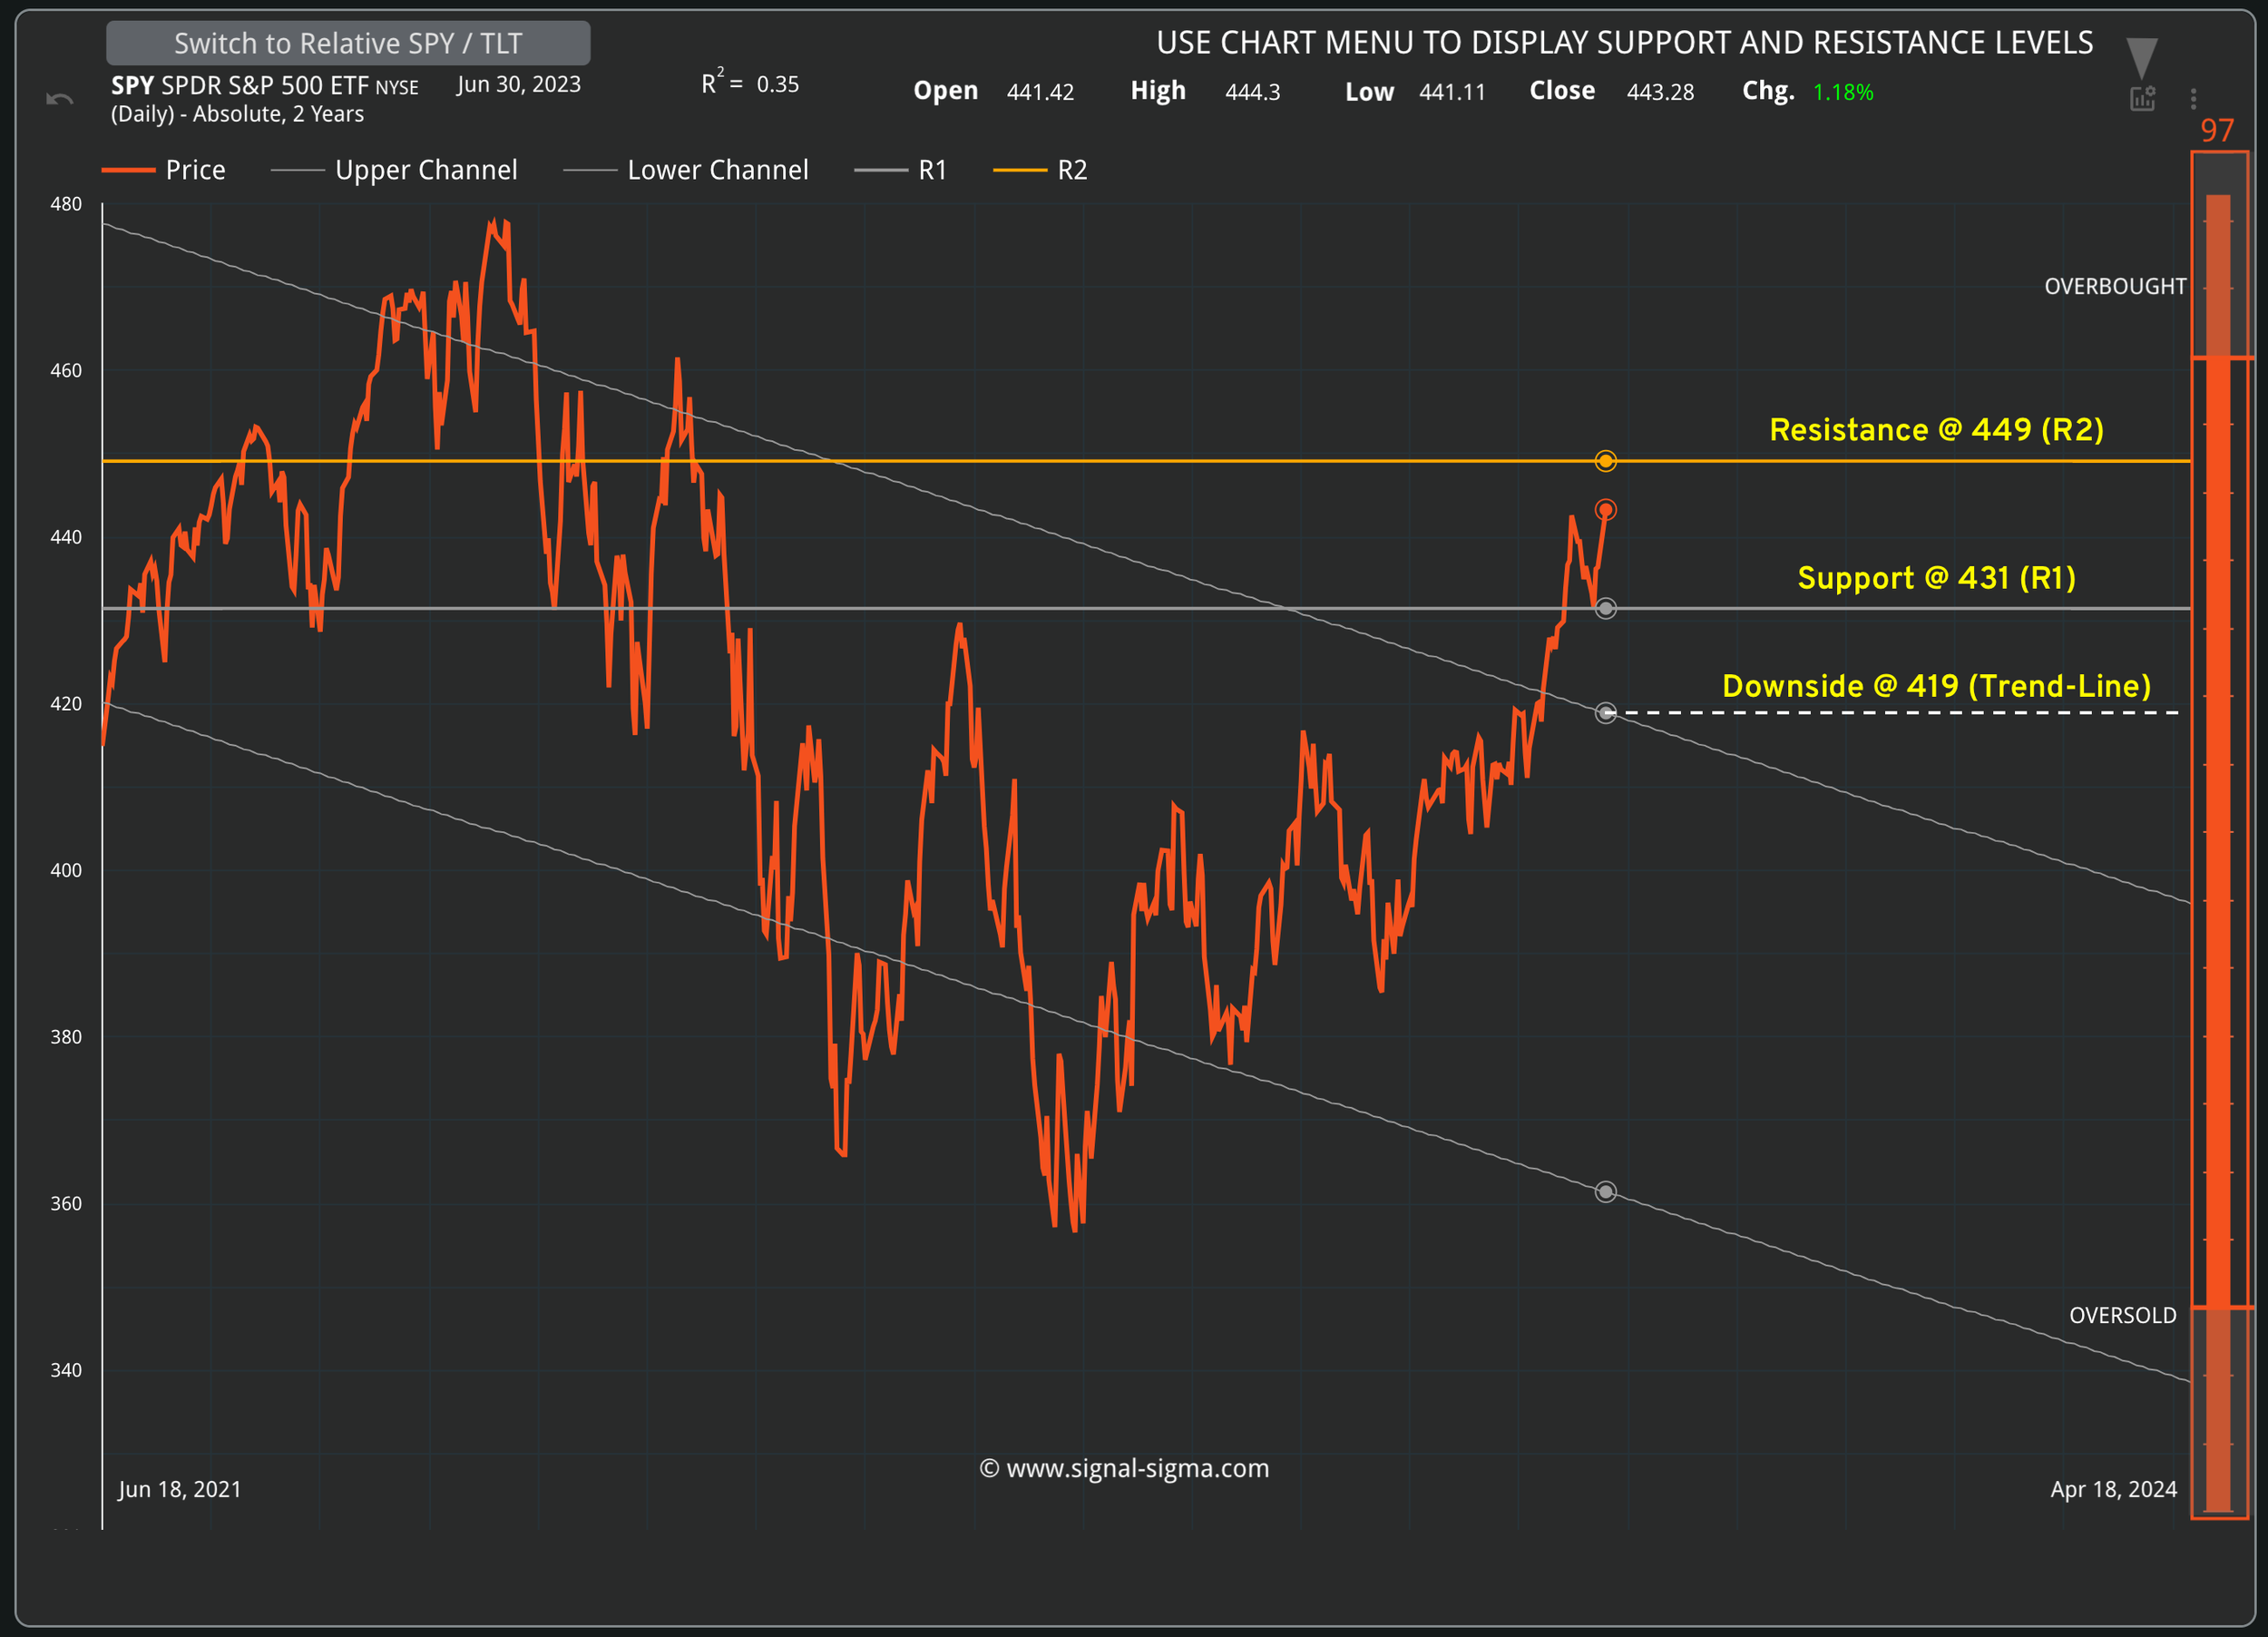Open the www.signal-sigma.com copyright link

point(1124,1468)
